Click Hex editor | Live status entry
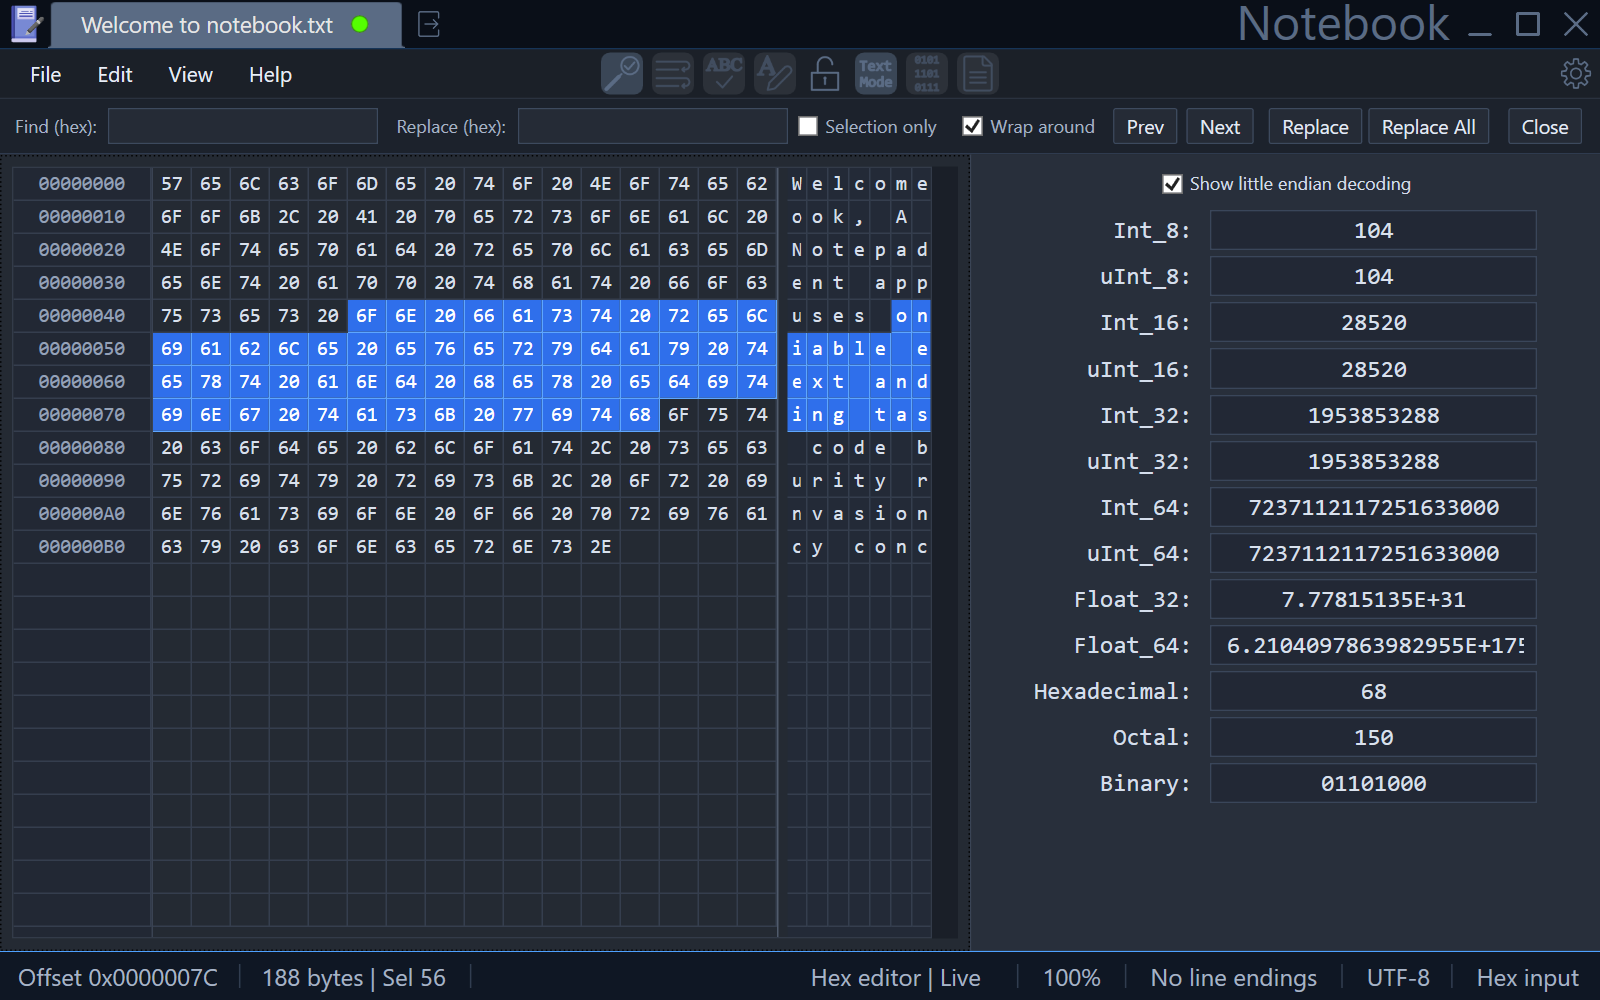The height and width of the screenshot is (1000, 1600). [x=896, y=978]
